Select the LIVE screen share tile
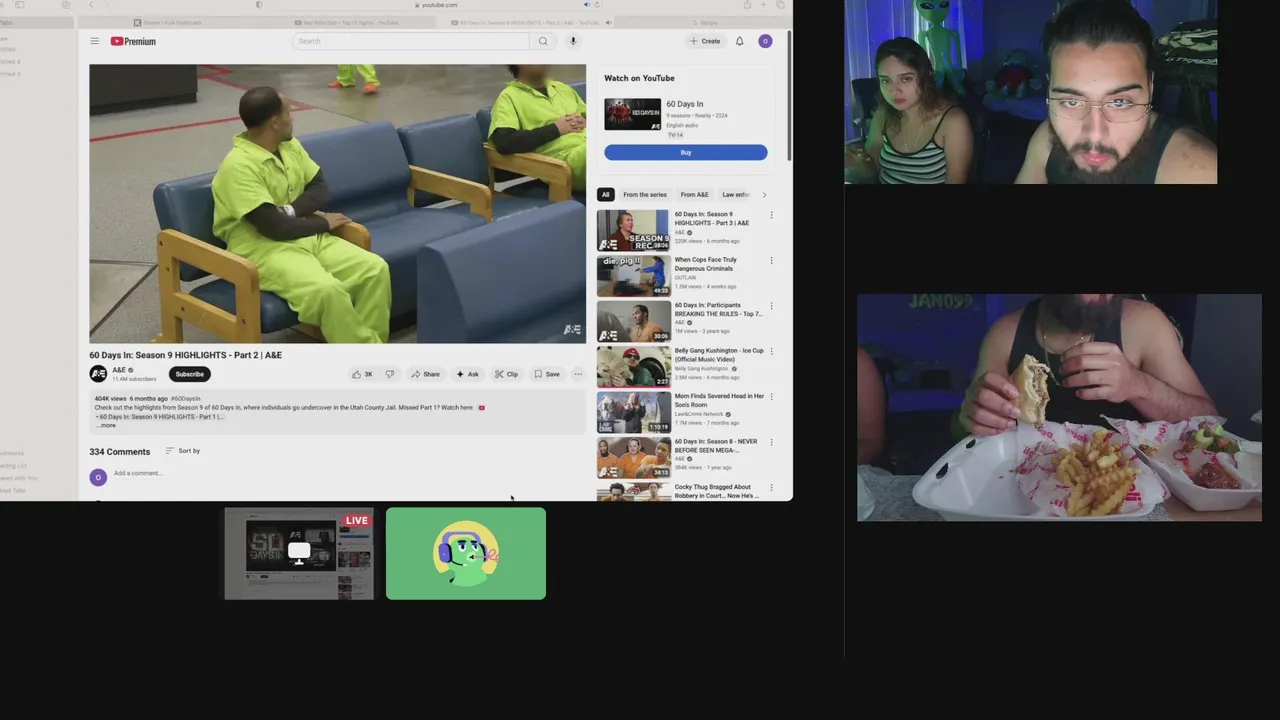 point(299,554)
